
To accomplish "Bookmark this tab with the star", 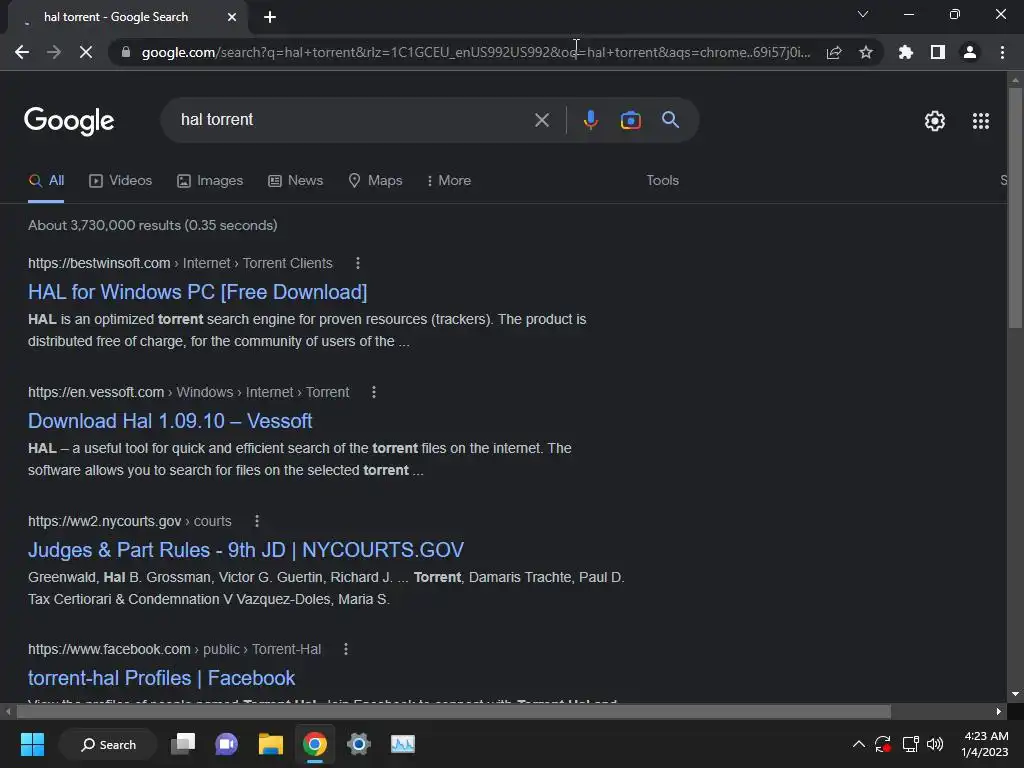I will pos(866,52).
